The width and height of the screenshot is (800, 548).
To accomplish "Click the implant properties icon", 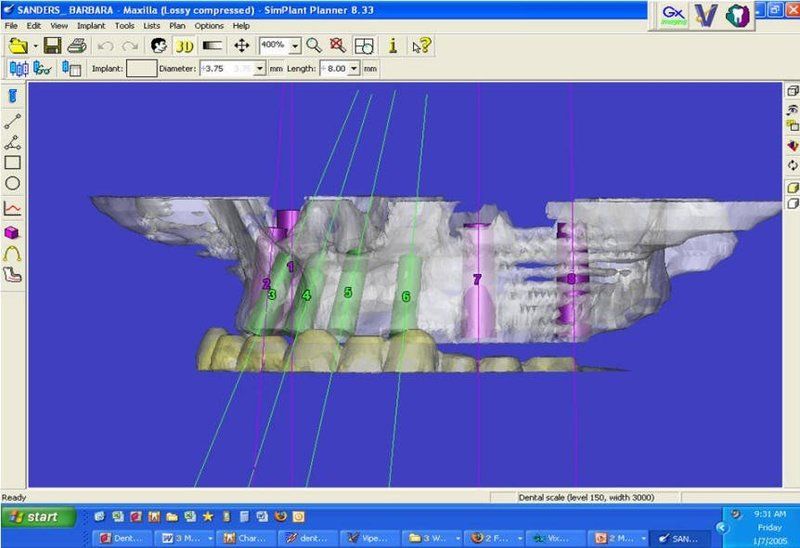I will [71, 68].
